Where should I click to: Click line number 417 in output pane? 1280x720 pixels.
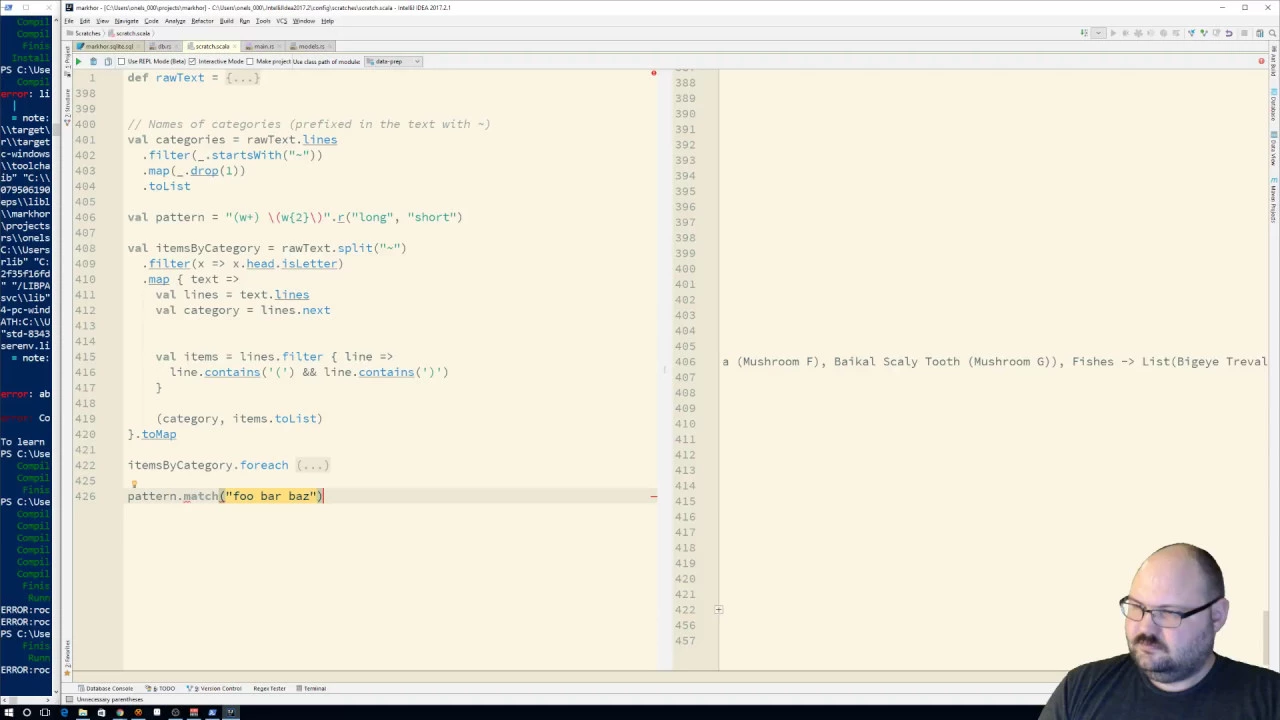685,532
